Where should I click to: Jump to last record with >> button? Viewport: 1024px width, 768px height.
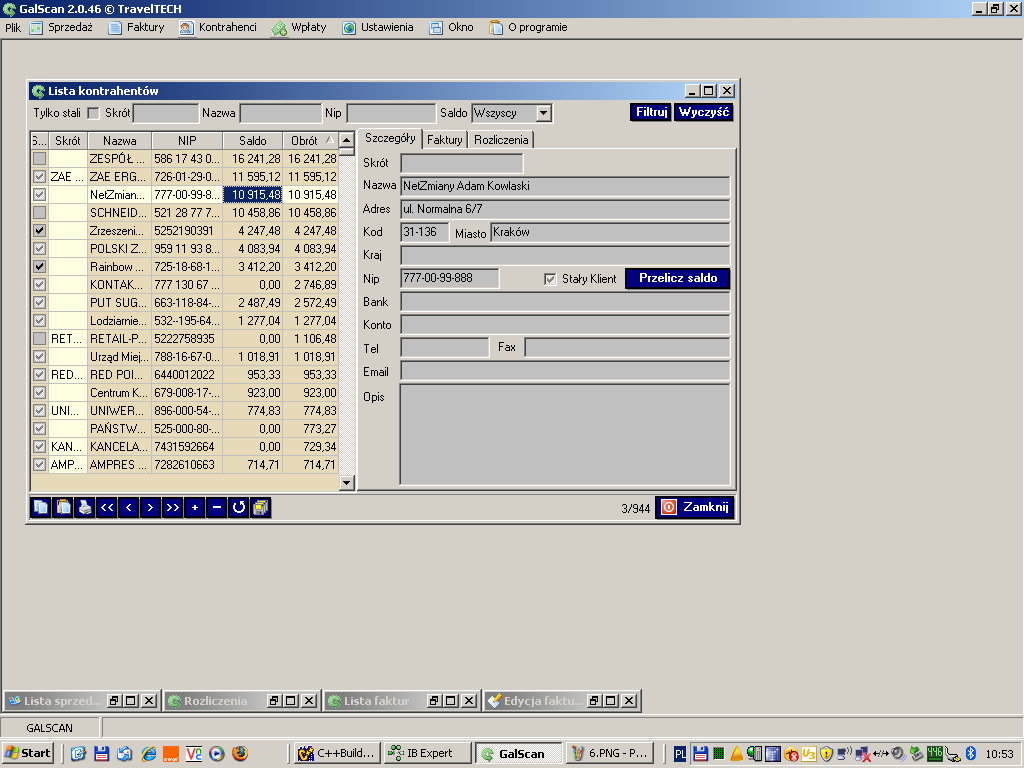(x=172, y=507)
